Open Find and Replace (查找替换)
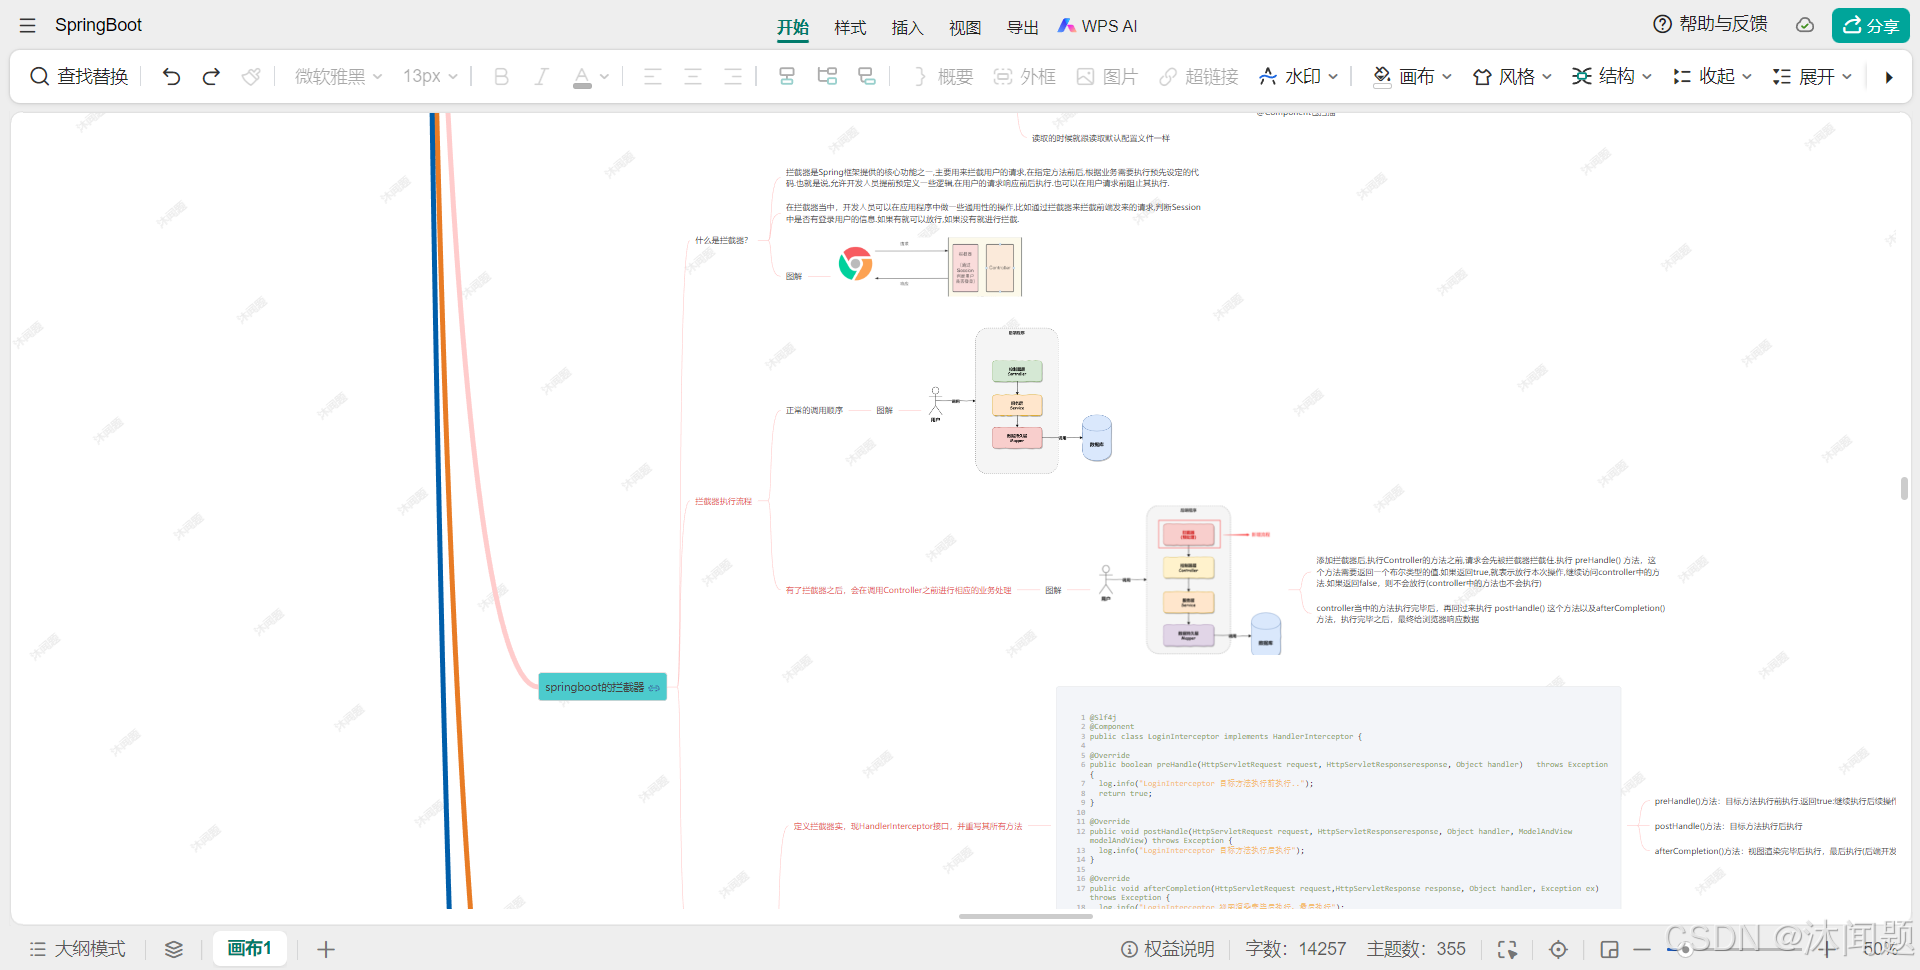Image resolution: width=1920 pixels, height=970 pixels. tap(79, 76)
